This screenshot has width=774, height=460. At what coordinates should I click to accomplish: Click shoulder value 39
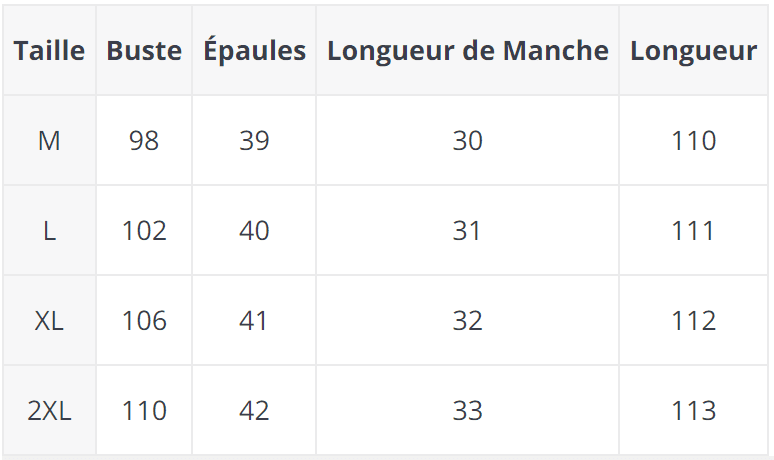click(x=254, y=141)
